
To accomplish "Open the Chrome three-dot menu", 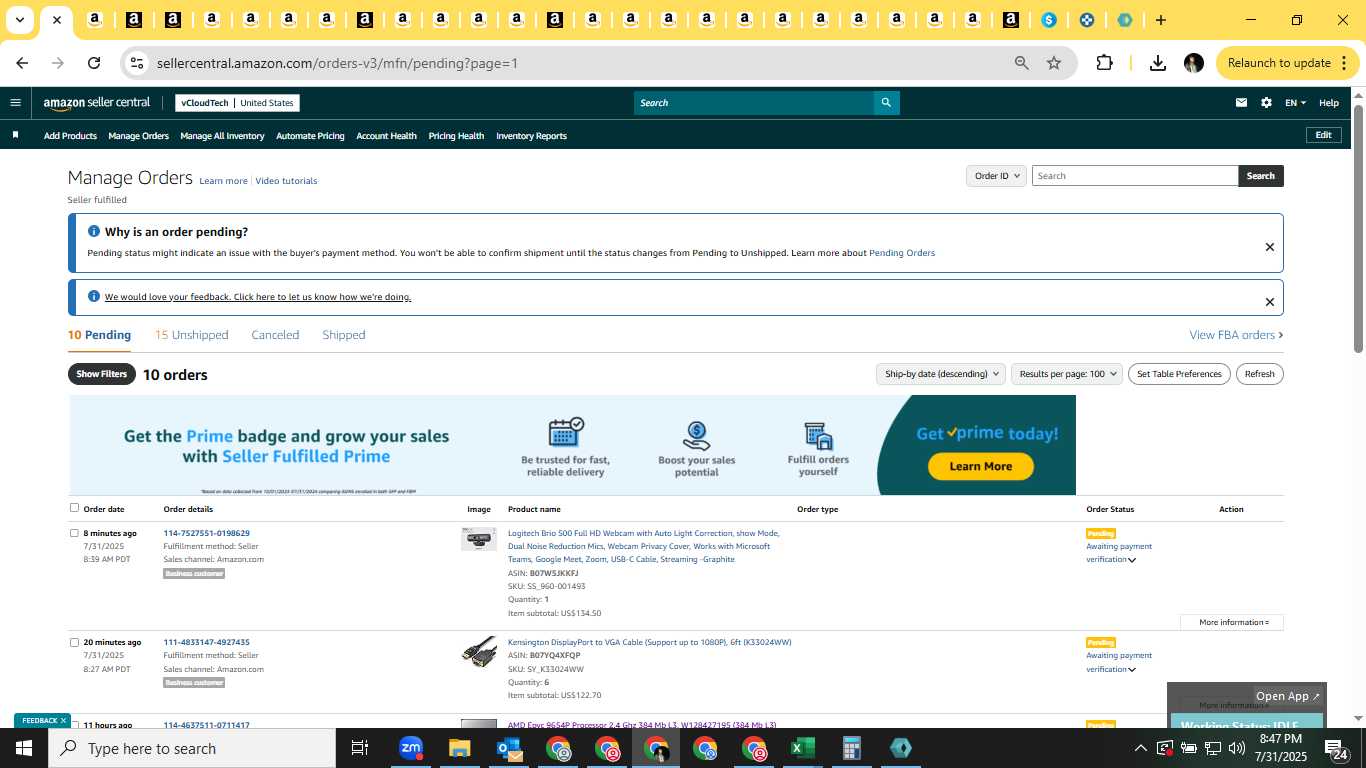I will pyautogui.click(x=1344, y=63).
